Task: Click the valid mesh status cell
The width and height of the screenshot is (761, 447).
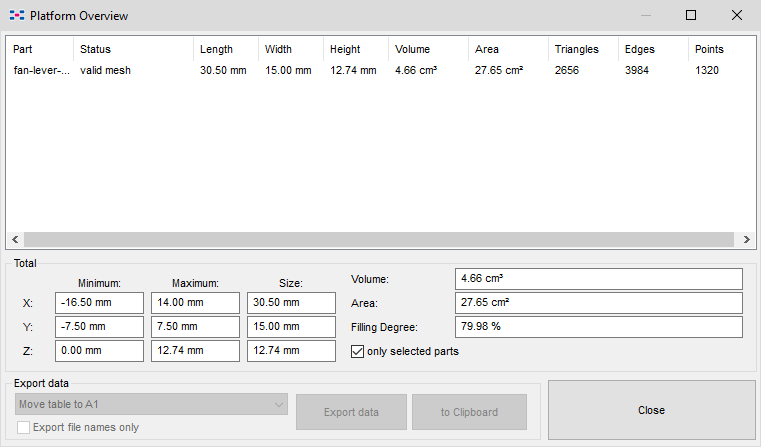Action: click(105, 70)
